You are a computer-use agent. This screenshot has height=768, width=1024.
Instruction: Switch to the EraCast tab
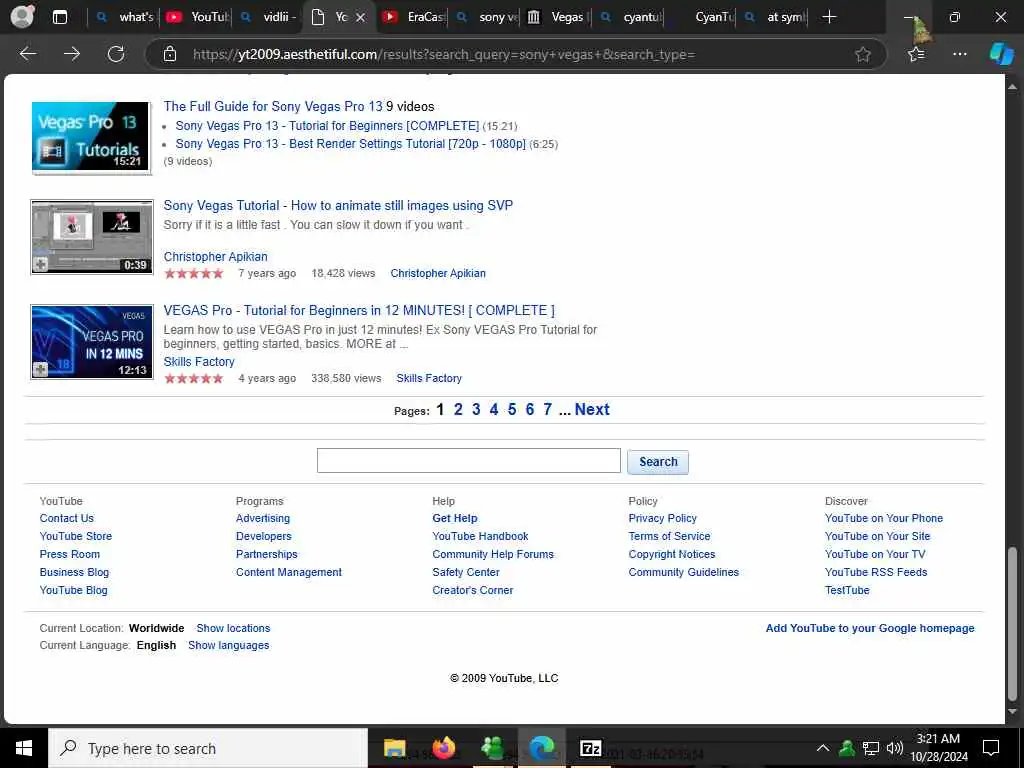413,17
